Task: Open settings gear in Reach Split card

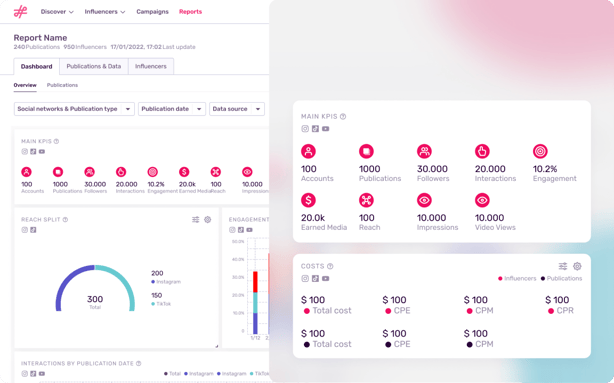Action: tap(208, 220)
